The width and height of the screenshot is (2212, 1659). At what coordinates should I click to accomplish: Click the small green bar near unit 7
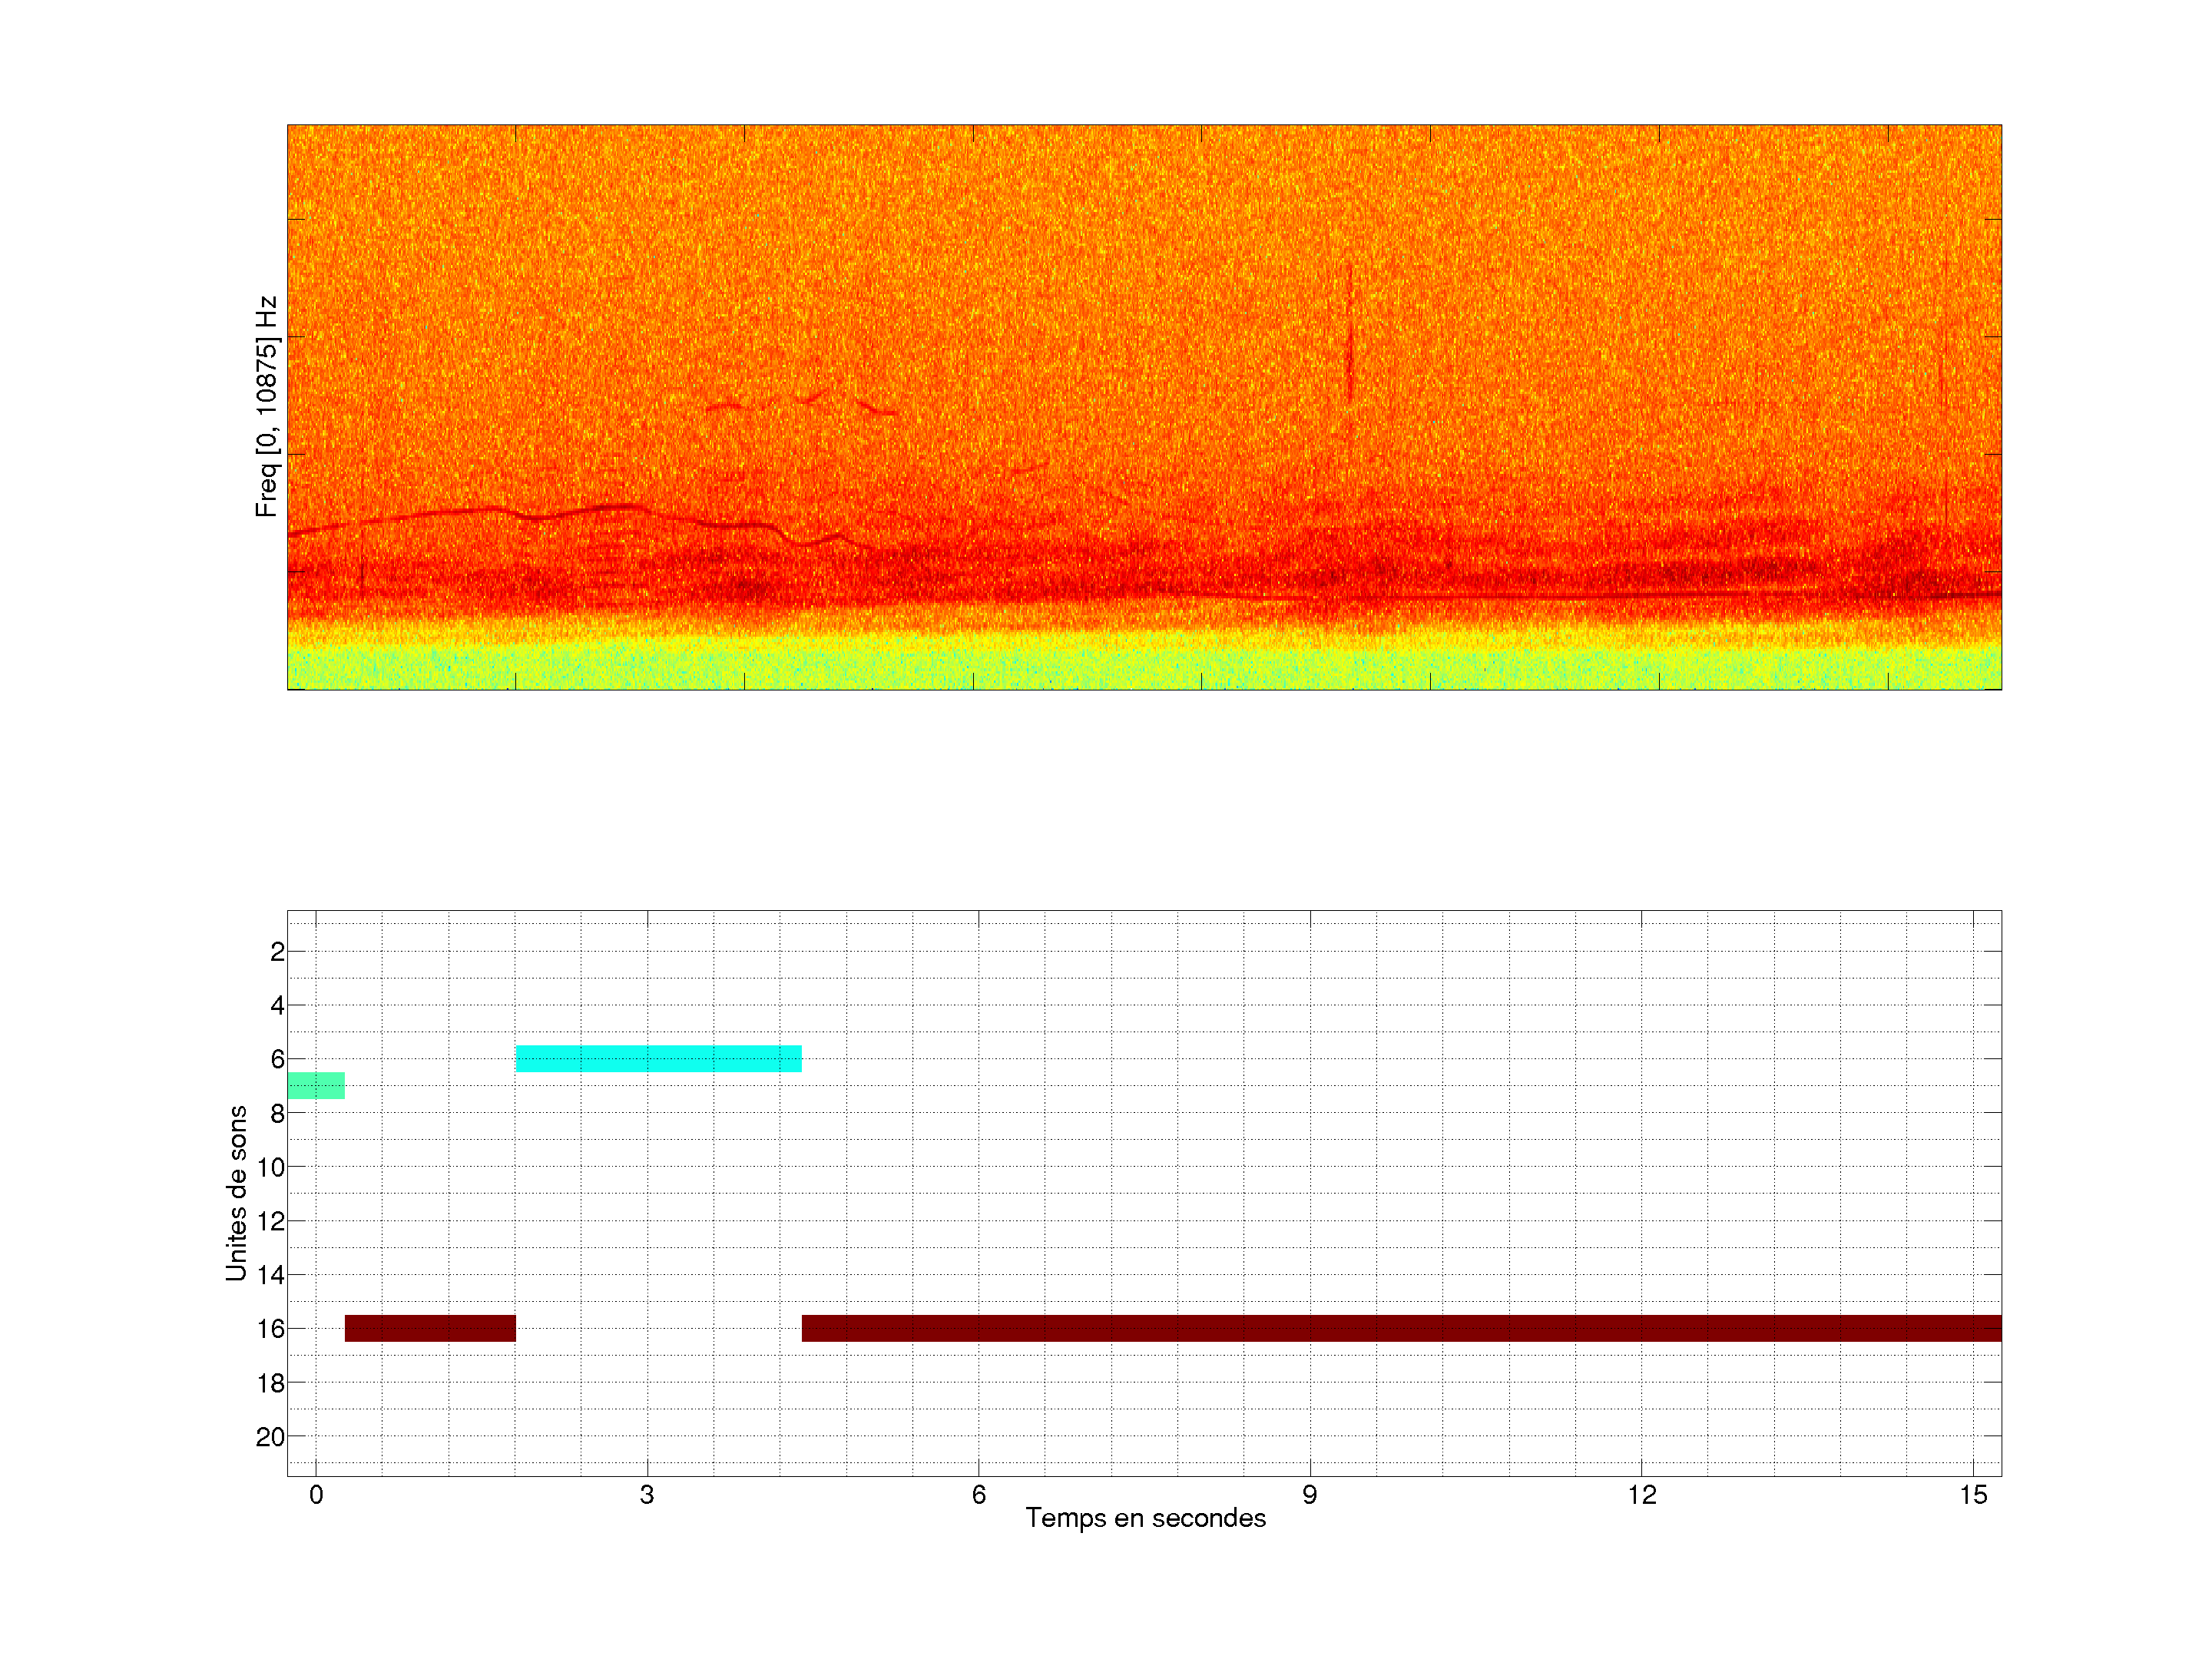[316, 1085]
